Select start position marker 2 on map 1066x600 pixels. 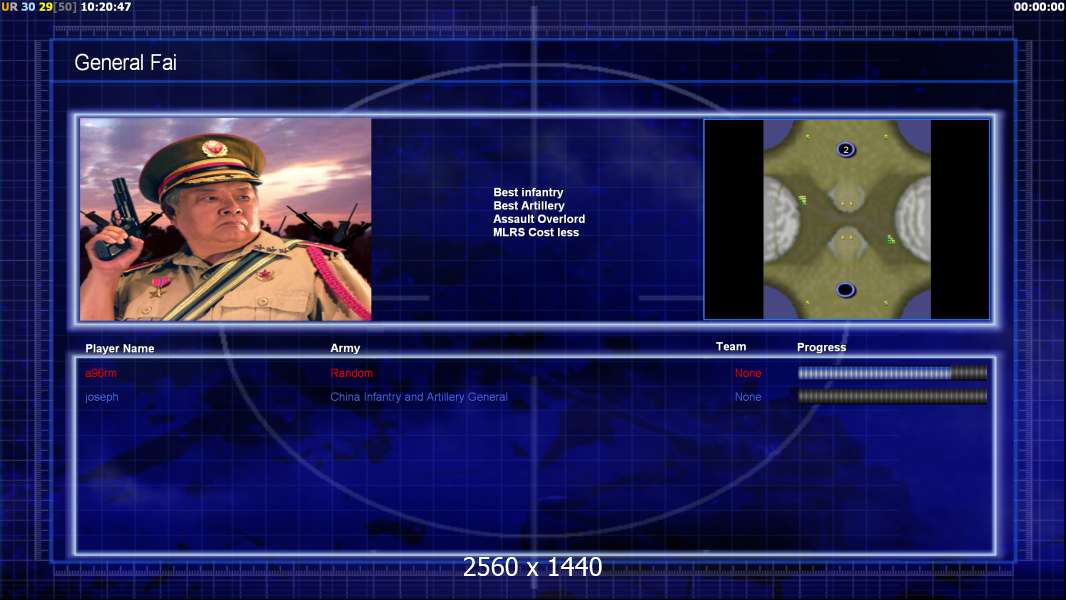point(846,149)
